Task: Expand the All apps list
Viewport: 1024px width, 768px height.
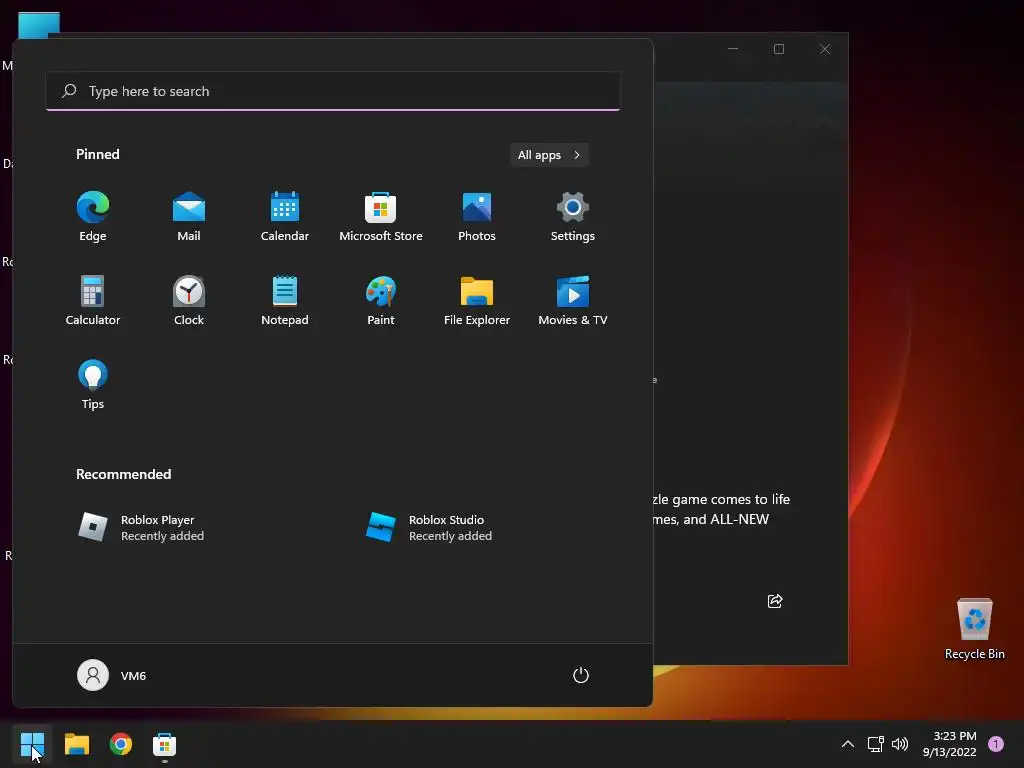Action: click(x=549, y=155)
